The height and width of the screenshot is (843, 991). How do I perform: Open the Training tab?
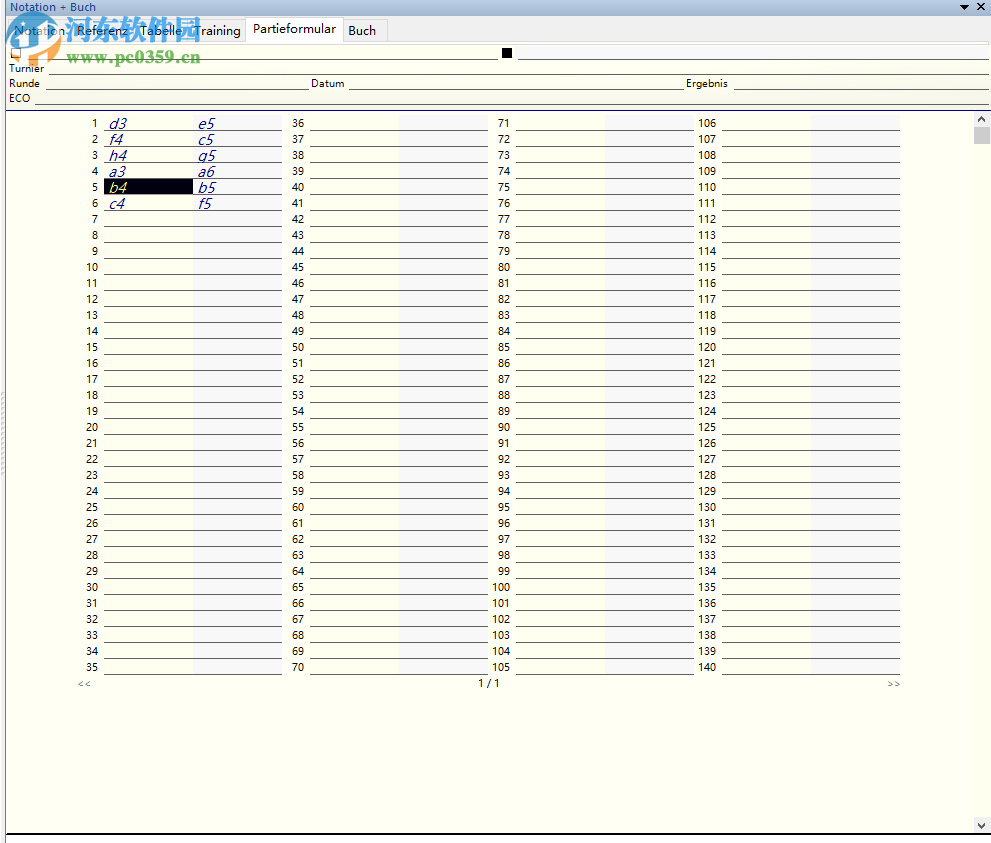pyautogui.click(x=217, y=31)
